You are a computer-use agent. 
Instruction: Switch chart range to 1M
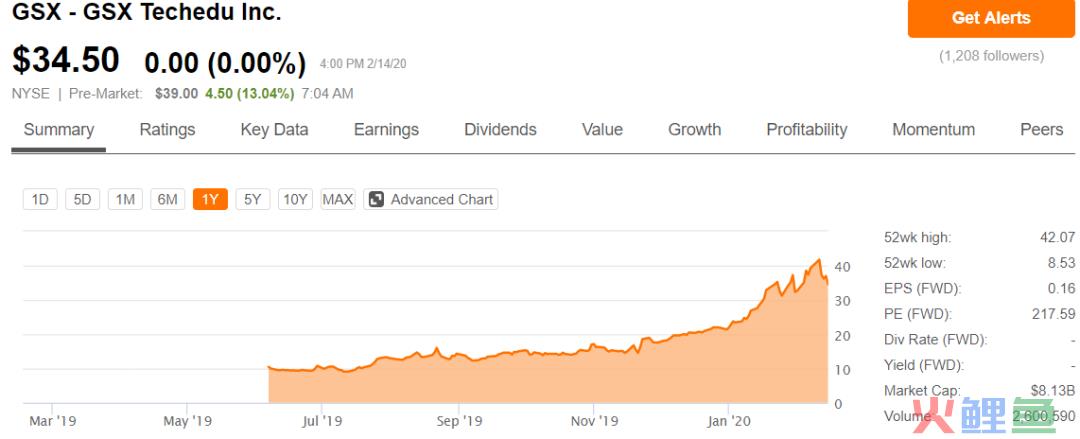pos(125,199)
